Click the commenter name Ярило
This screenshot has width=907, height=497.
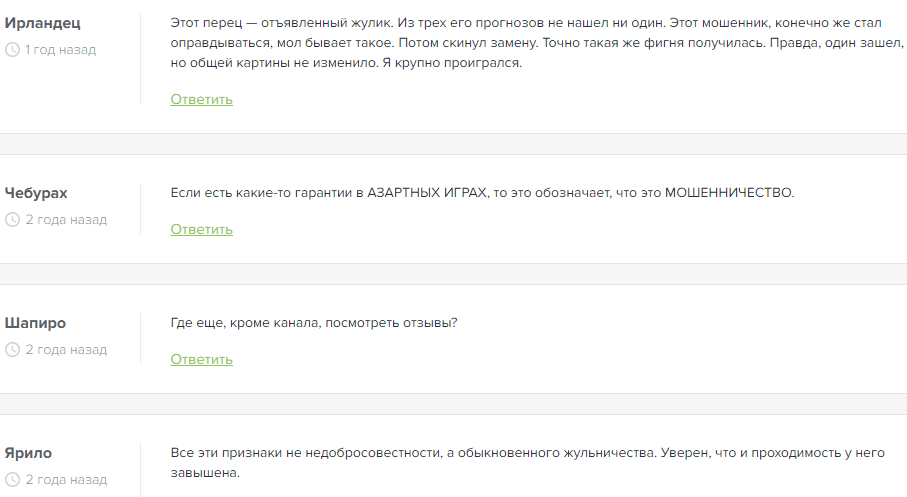pos(28,453)
